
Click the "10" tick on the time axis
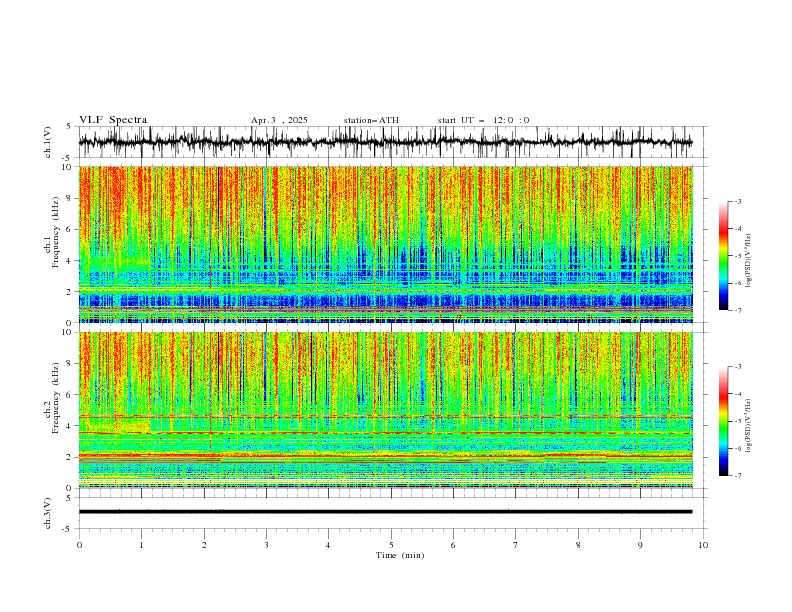tap(703, 545)
